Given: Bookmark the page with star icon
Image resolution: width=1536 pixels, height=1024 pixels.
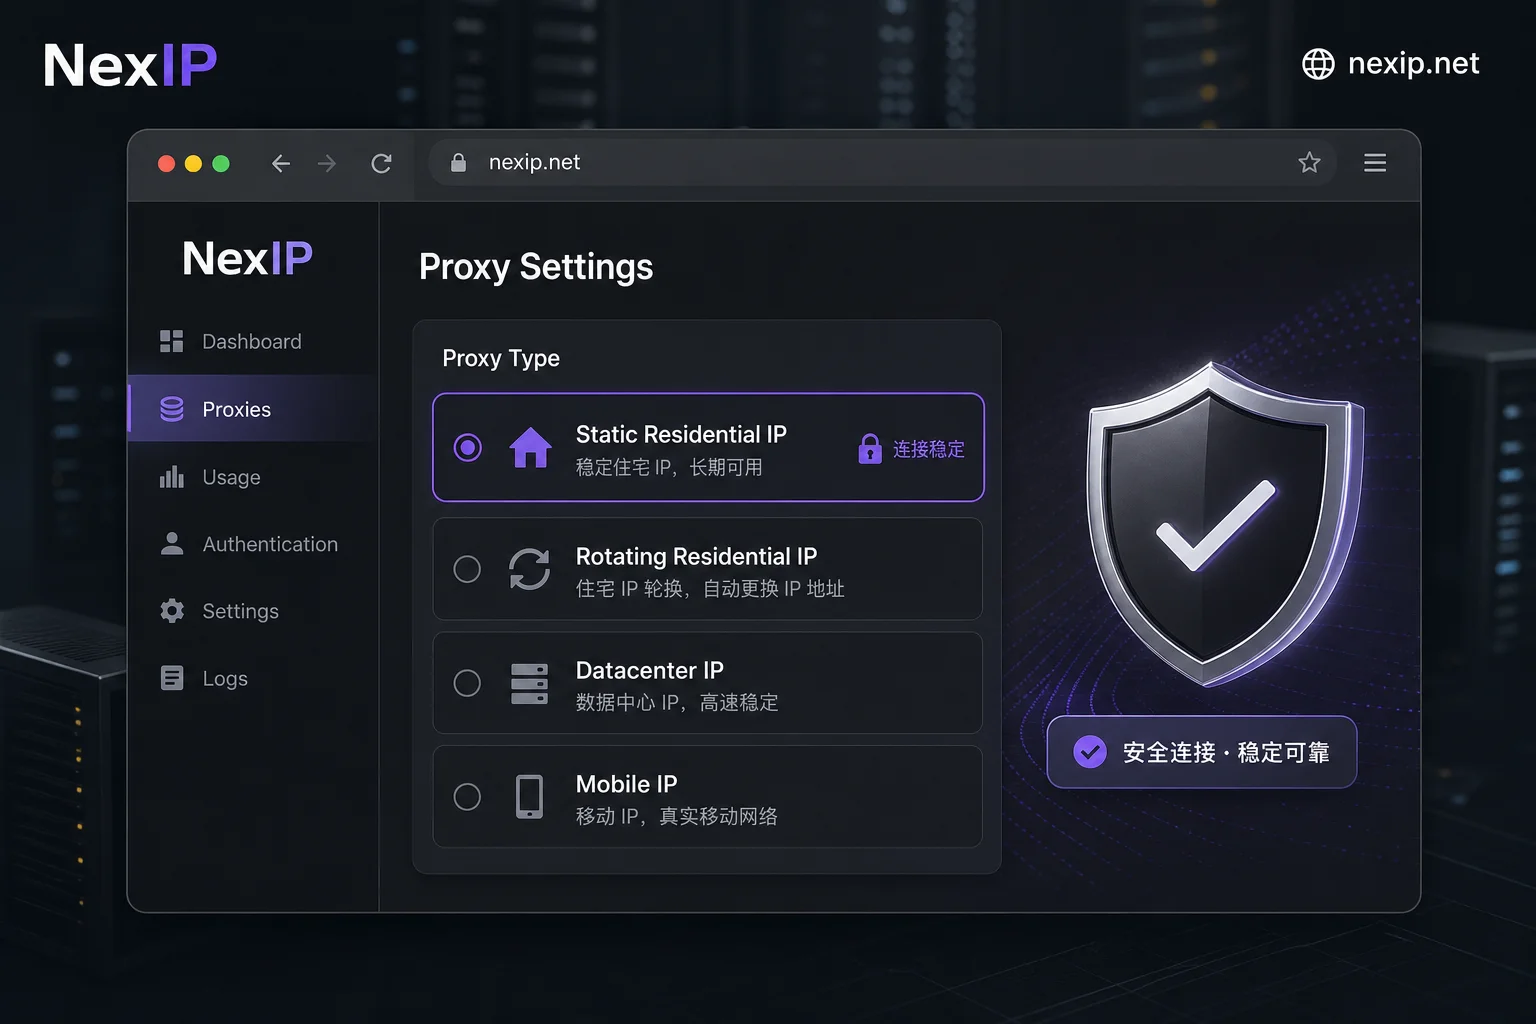Looking at the screenshot, I should (x=1309, y=162).
